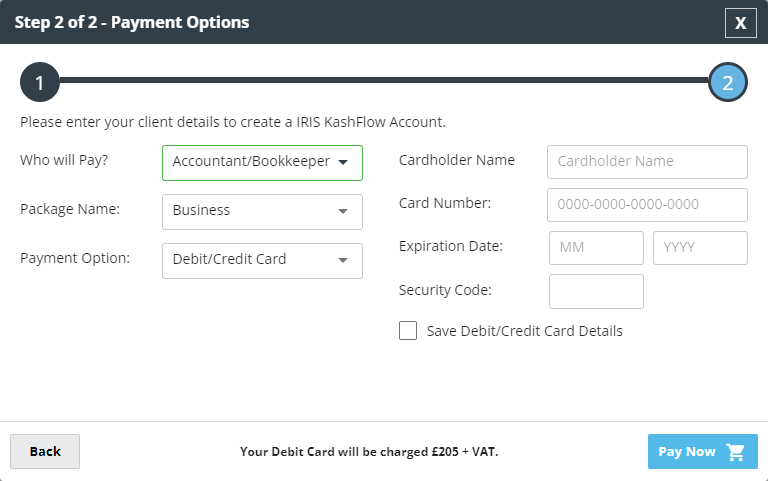
Task: Go to step 1 circle indicator
Action: pos(40,82)
